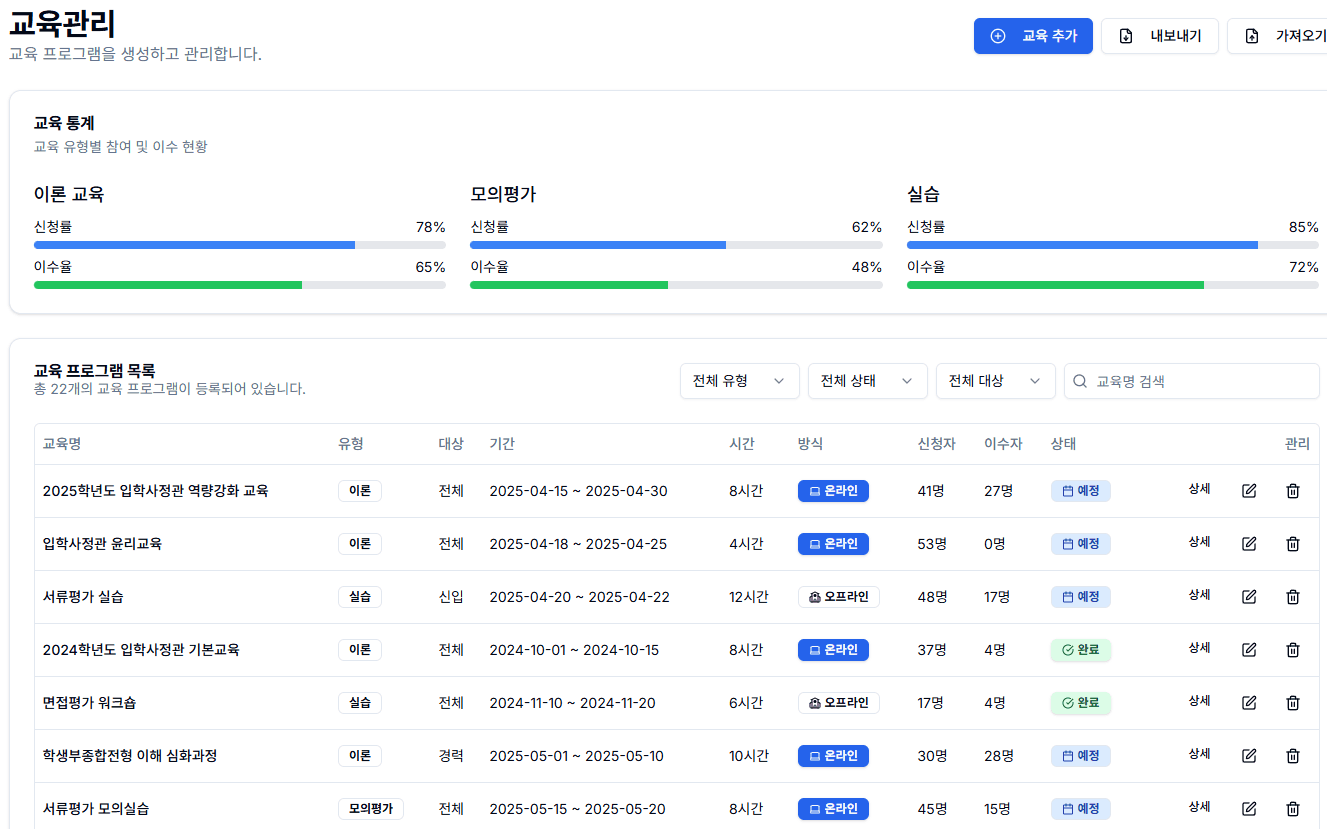The height and width of the screenshot is (829, 1327).
Task: Open the 전체 상태 filter dropdown
Action: coord(868,381)
